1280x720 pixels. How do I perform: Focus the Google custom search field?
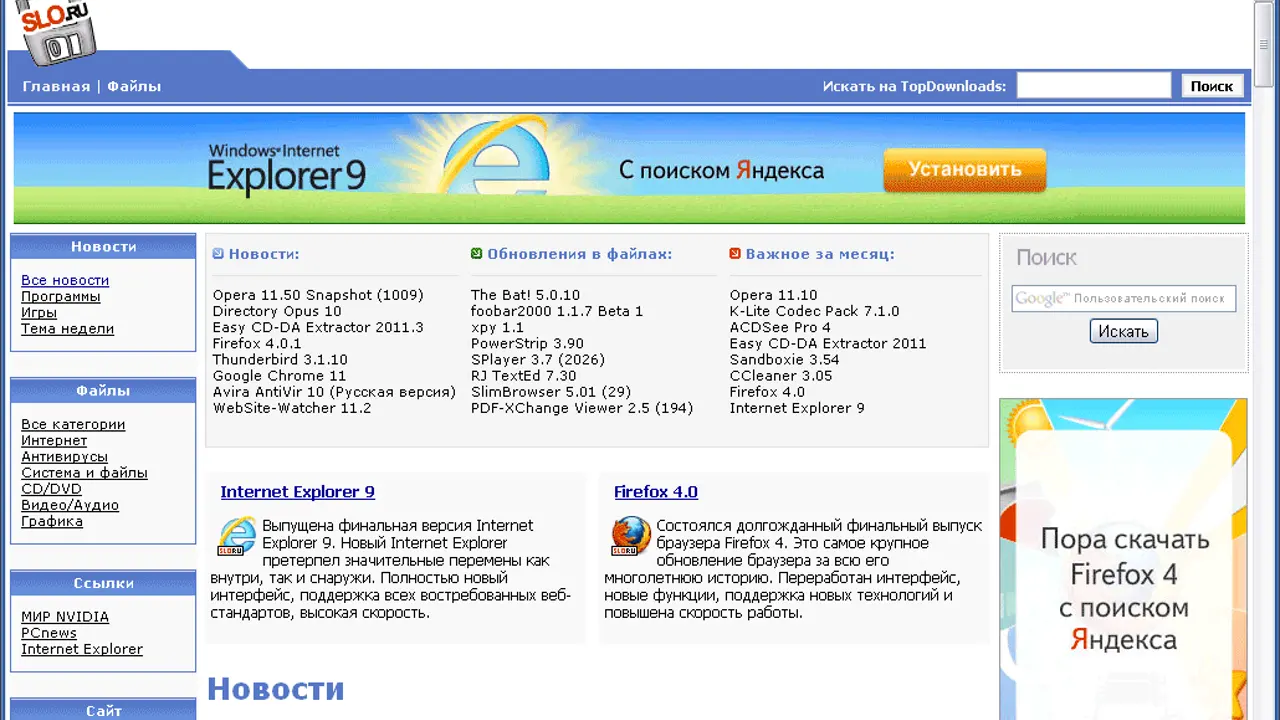pyautogui.click(x=1123, y=298)
